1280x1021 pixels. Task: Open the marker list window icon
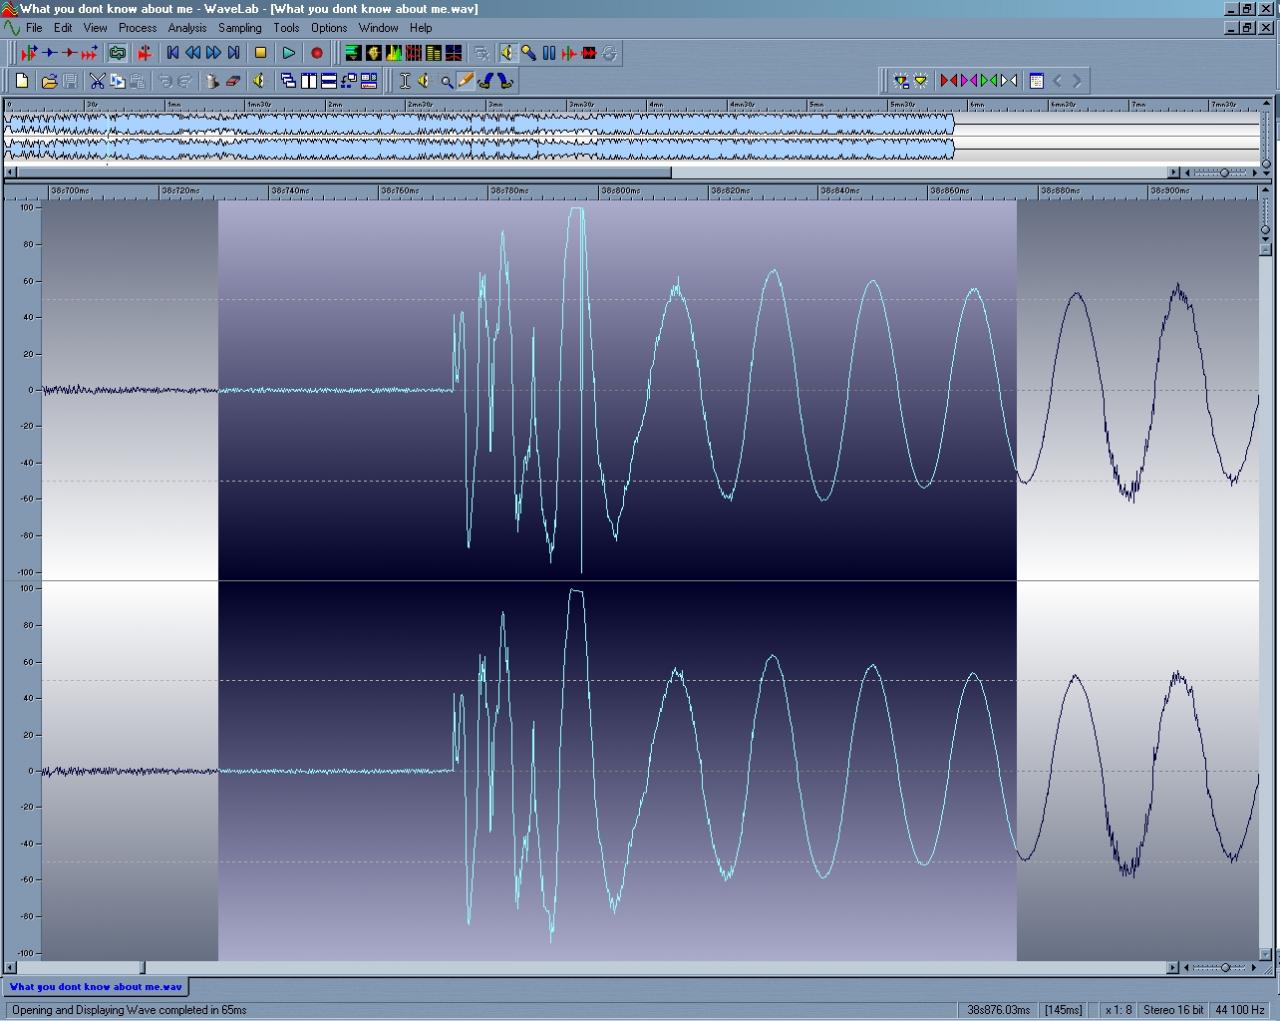tap(1037, 81)
